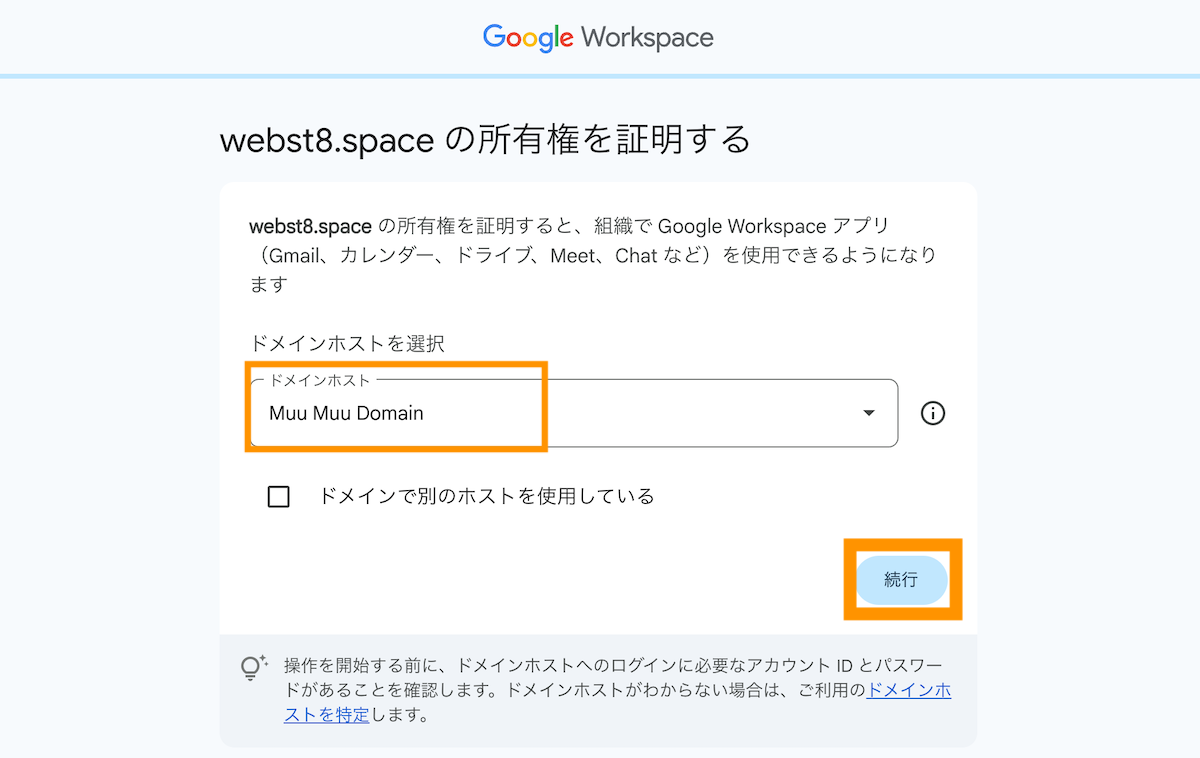Click the description paragraph mentioning Gmail
Viewport: 1200px width, 758px height.
coord(592,255)
